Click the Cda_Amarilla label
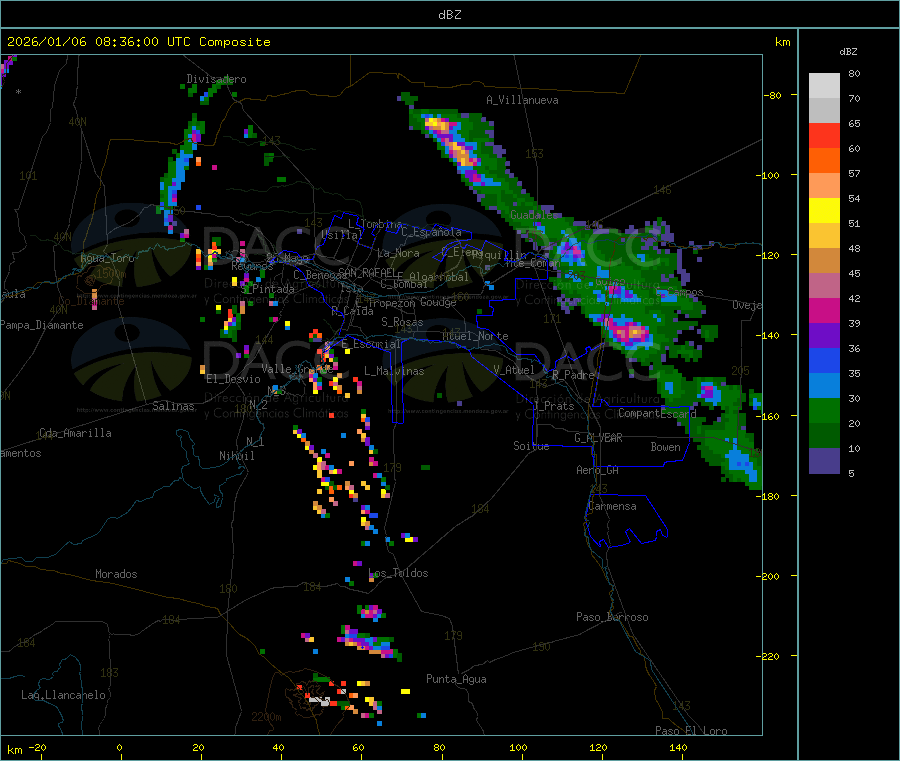This screenshot has width=900, height=761. pos(75,433)
